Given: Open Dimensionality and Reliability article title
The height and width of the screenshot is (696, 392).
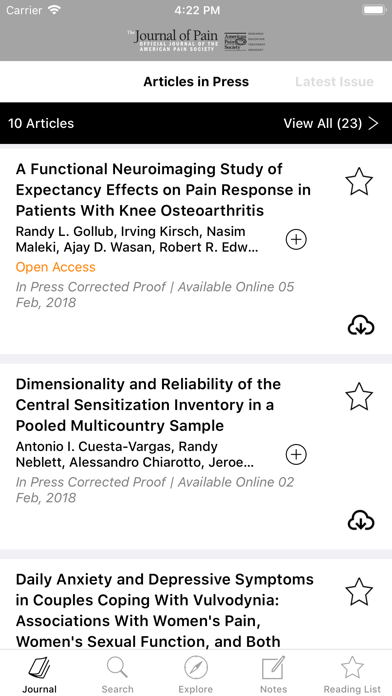Looking at the screenshot, I should point(148,405).
